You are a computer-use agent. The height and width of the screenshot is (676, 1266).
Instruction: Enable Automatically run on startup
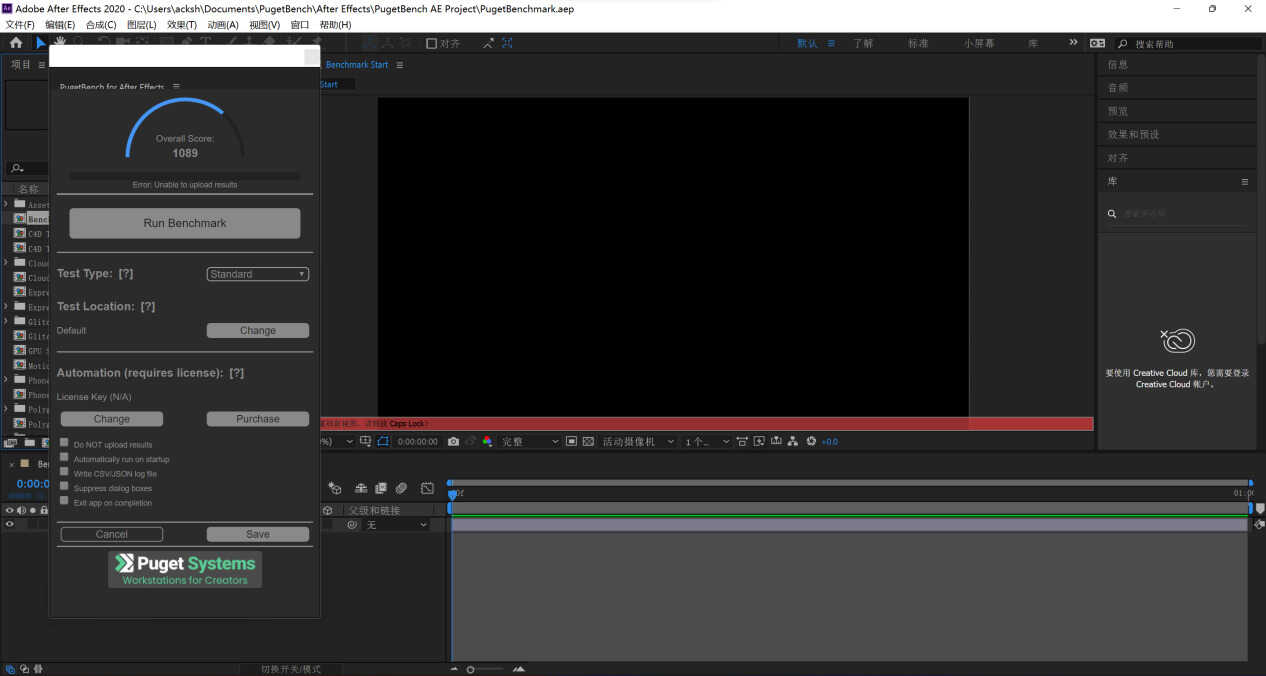tap(64, 458)
